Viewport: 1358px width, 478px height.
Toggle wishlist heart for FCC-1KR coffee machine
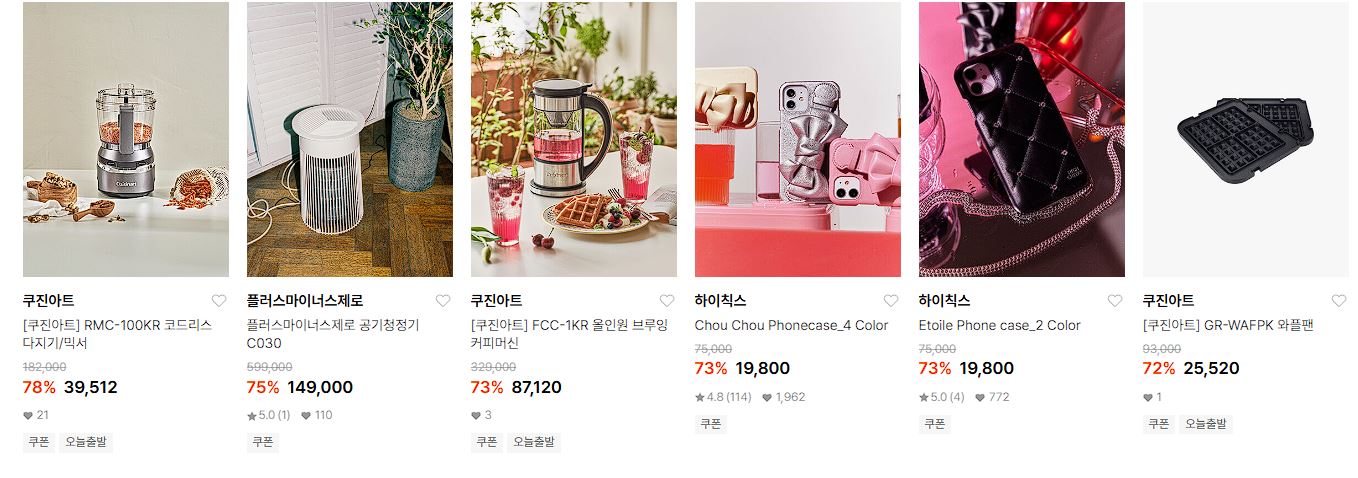tap(667, 301)
